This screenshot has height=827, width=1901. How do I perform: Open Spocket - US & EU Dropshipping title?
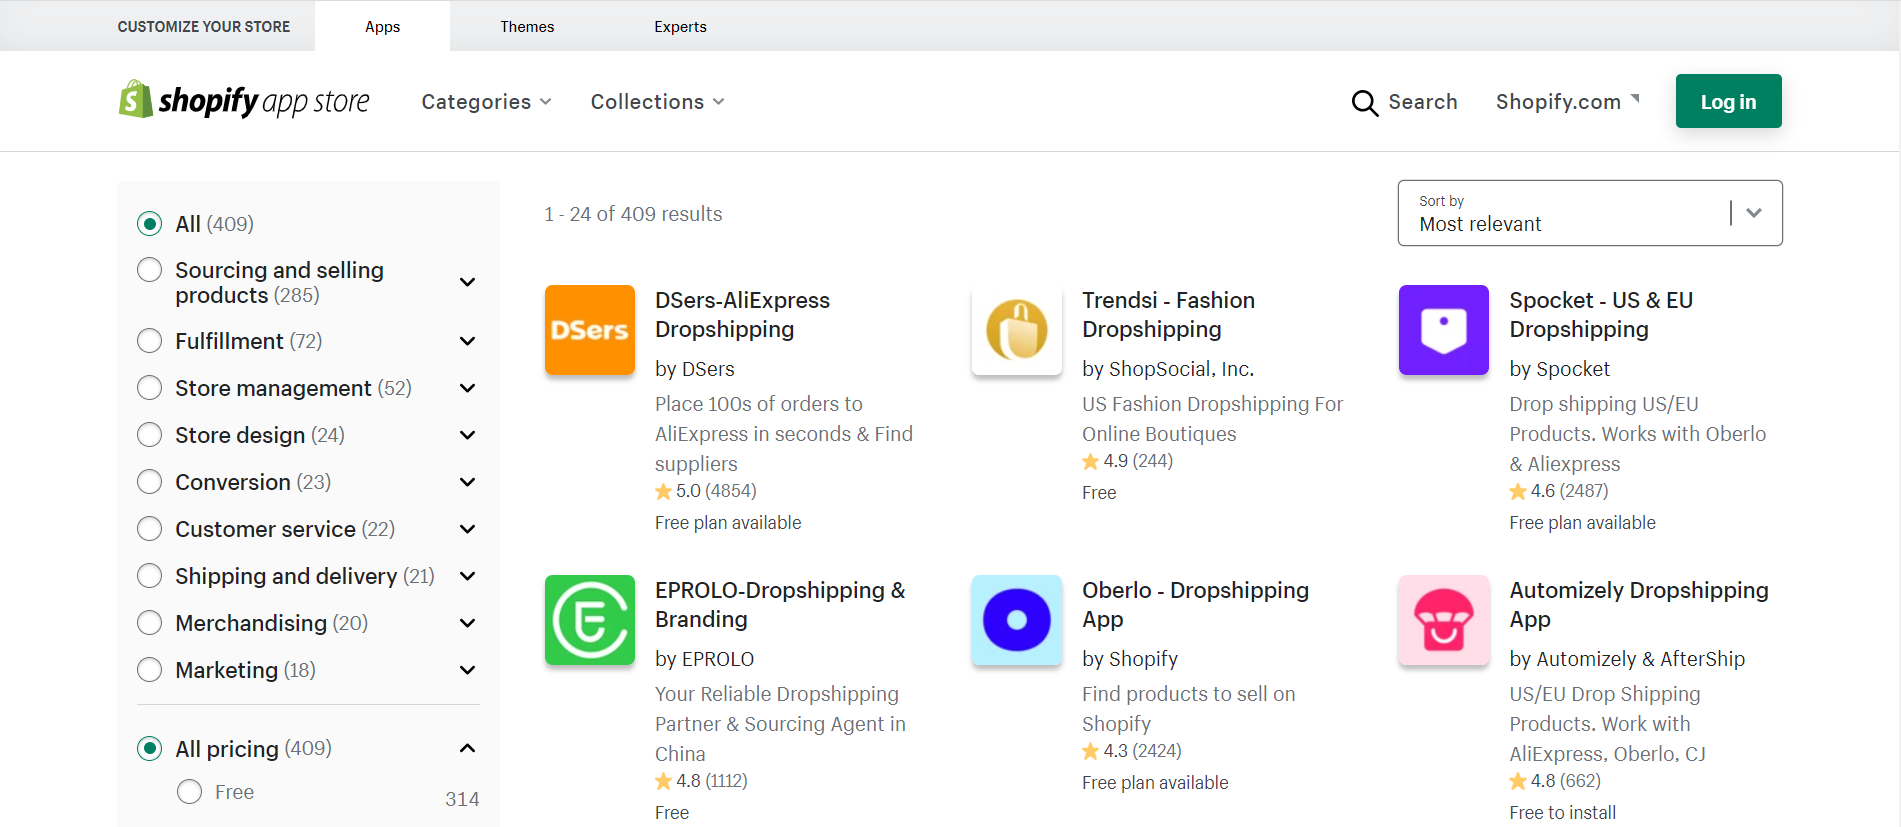pos(1601,315)
